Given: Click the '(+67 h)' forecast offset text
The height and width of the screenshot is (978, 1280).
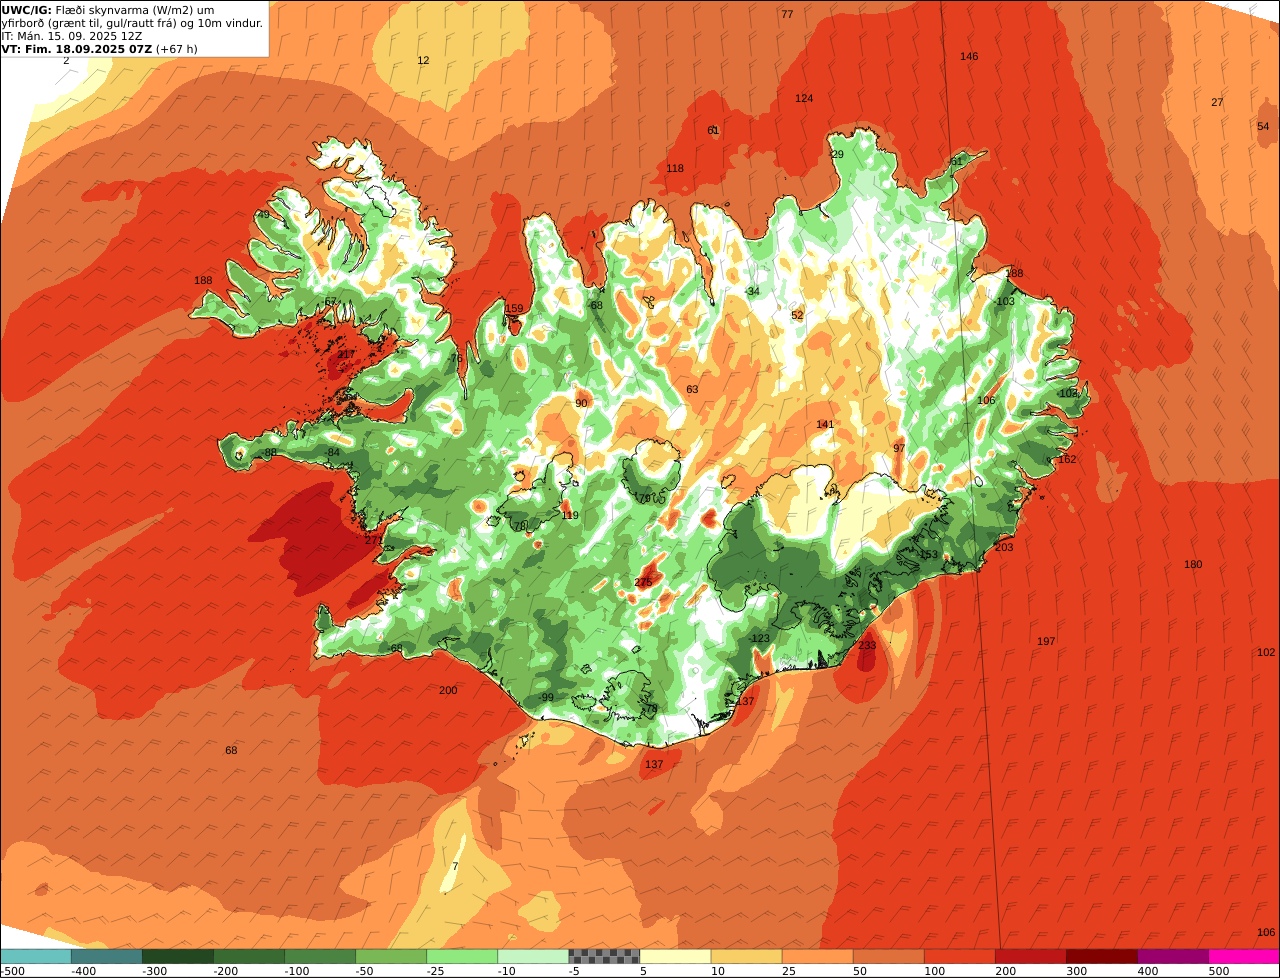Looking at the screenshot, I should pos(177,48).
